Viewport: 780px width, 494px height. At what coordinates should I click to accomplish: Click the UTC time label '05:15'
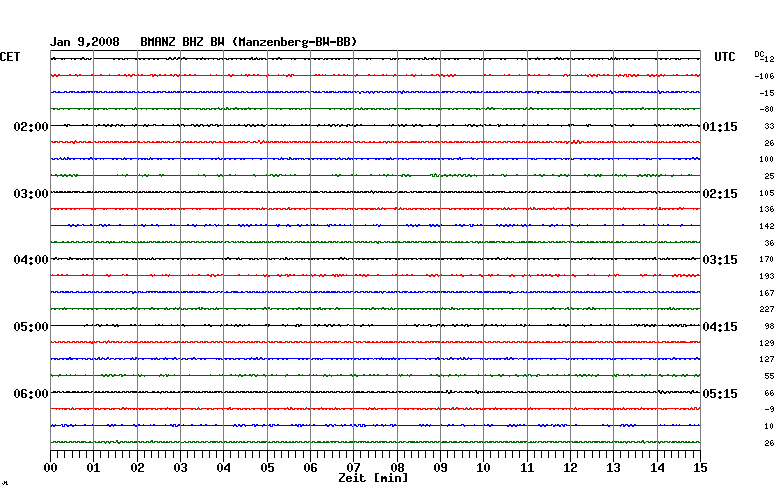click(x=720, y=394)
